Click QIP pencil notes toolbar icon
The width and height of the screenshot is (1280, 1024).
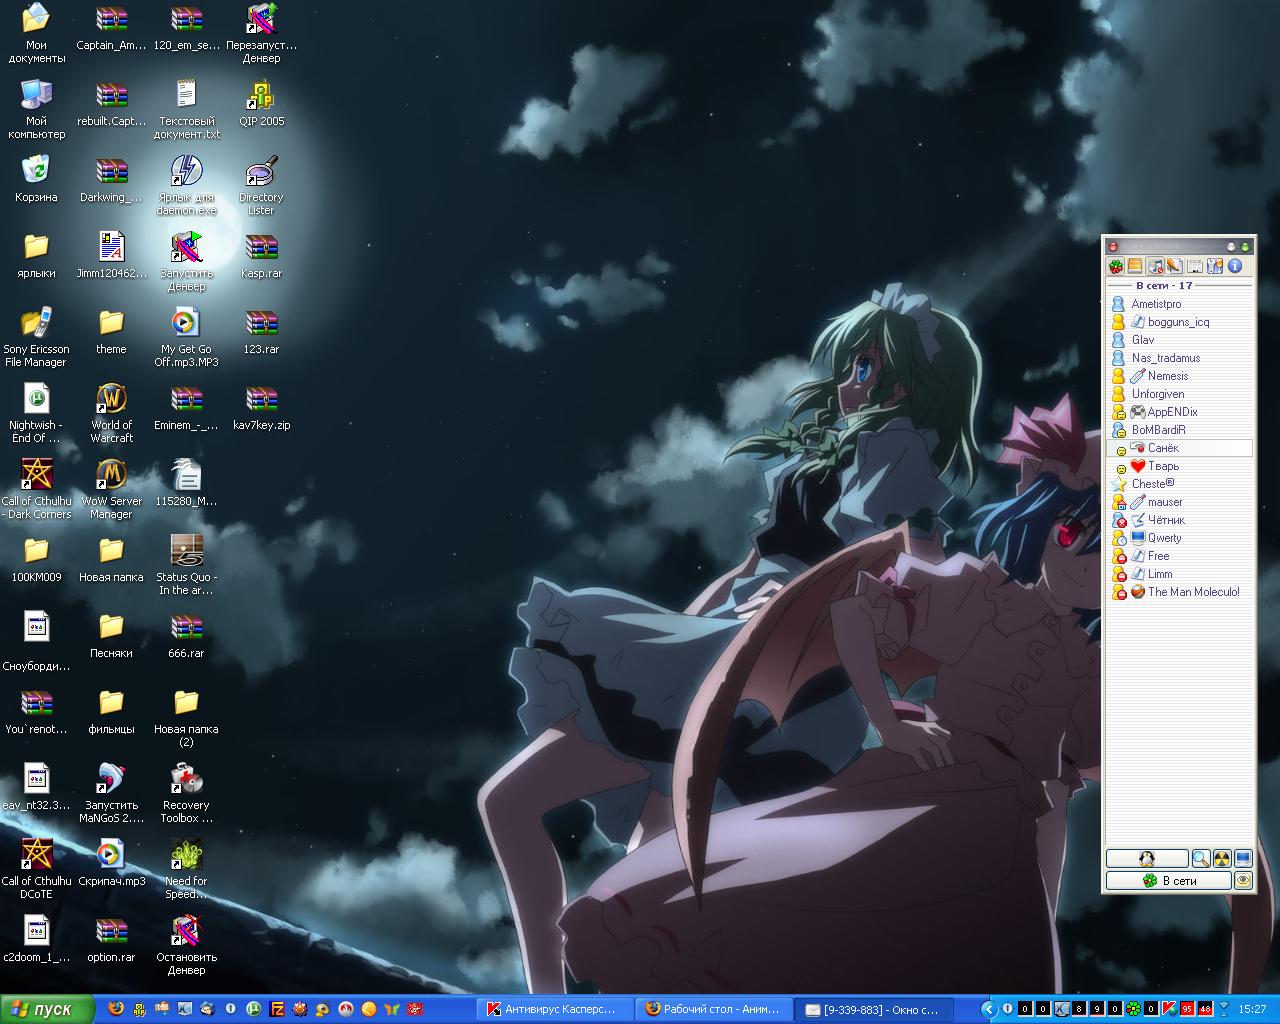[1174, 266]
